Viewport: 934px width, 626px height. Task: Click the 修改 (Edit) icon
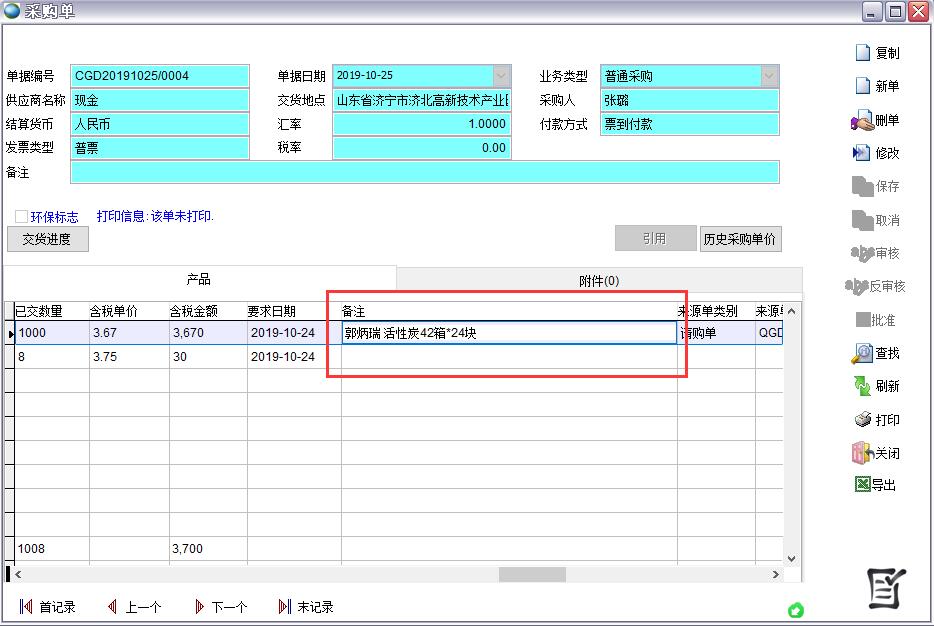coord(862,153)
